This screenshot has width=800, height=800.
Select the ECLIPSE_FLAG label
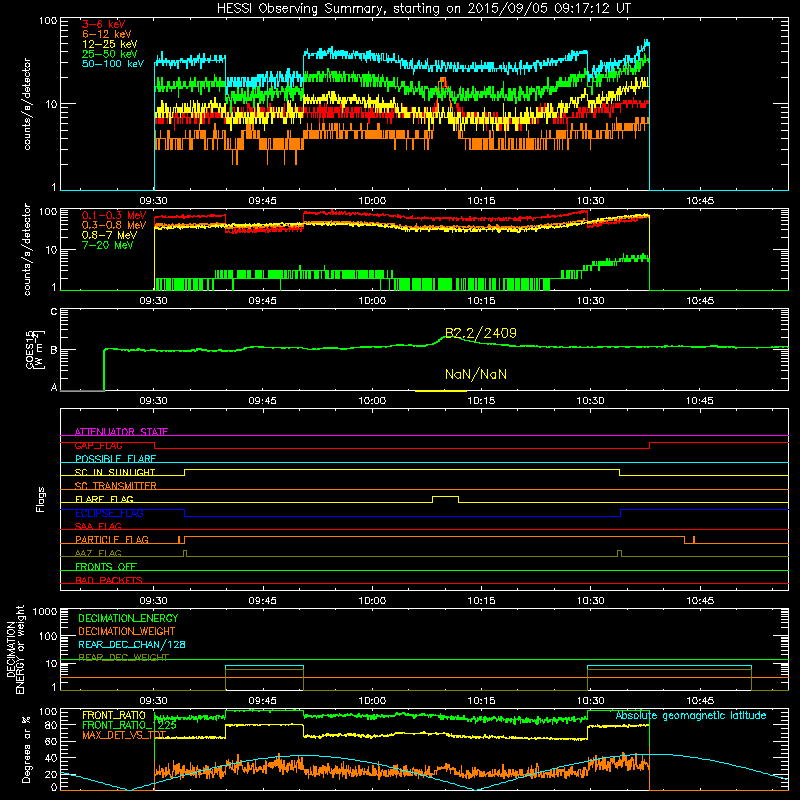point(109,513)
